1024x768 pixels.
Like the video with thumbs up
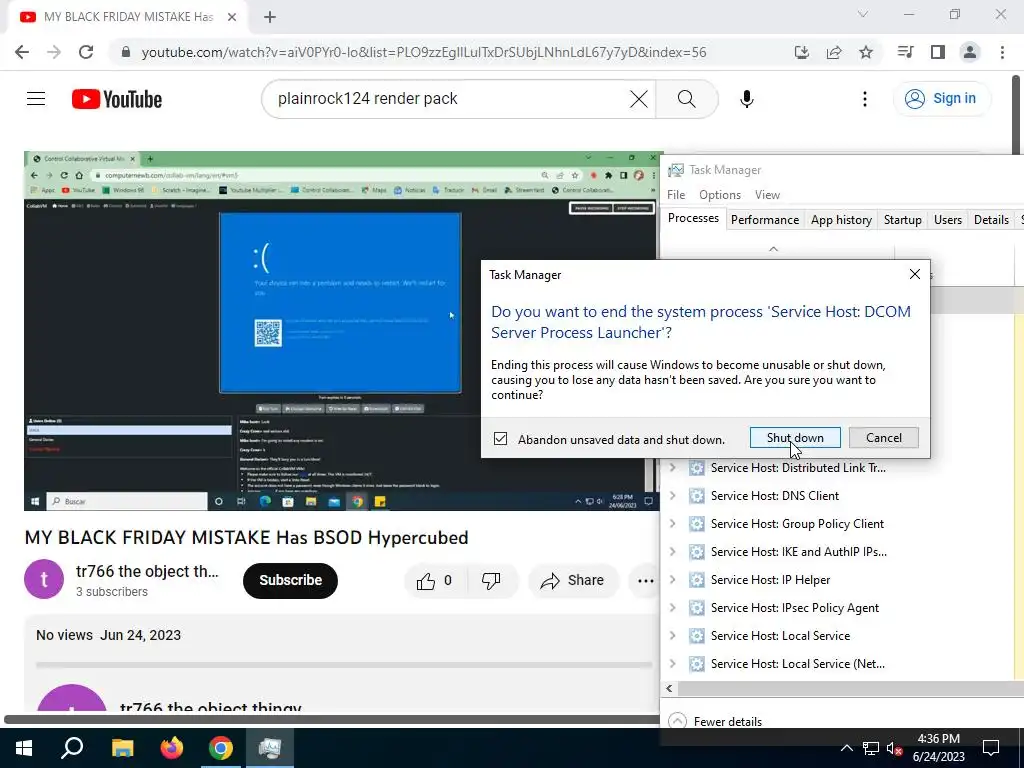pos(436,581)
